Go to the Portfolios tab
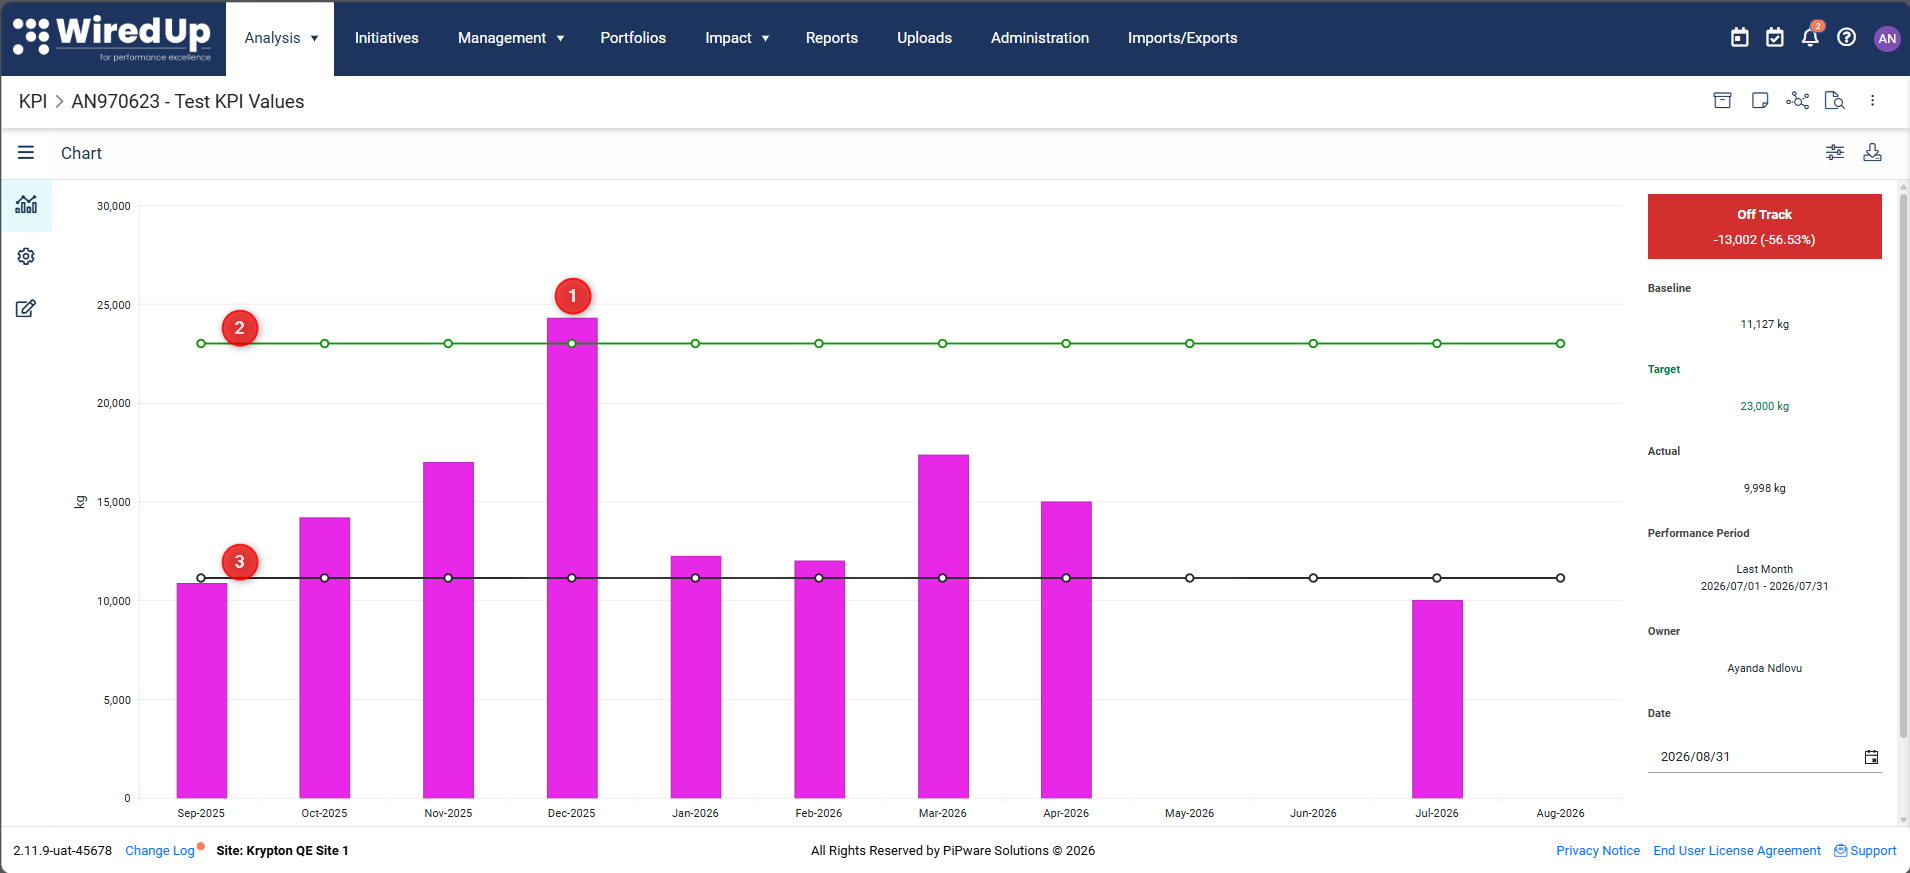This screenshot has height=873, width=1910. 633,38
